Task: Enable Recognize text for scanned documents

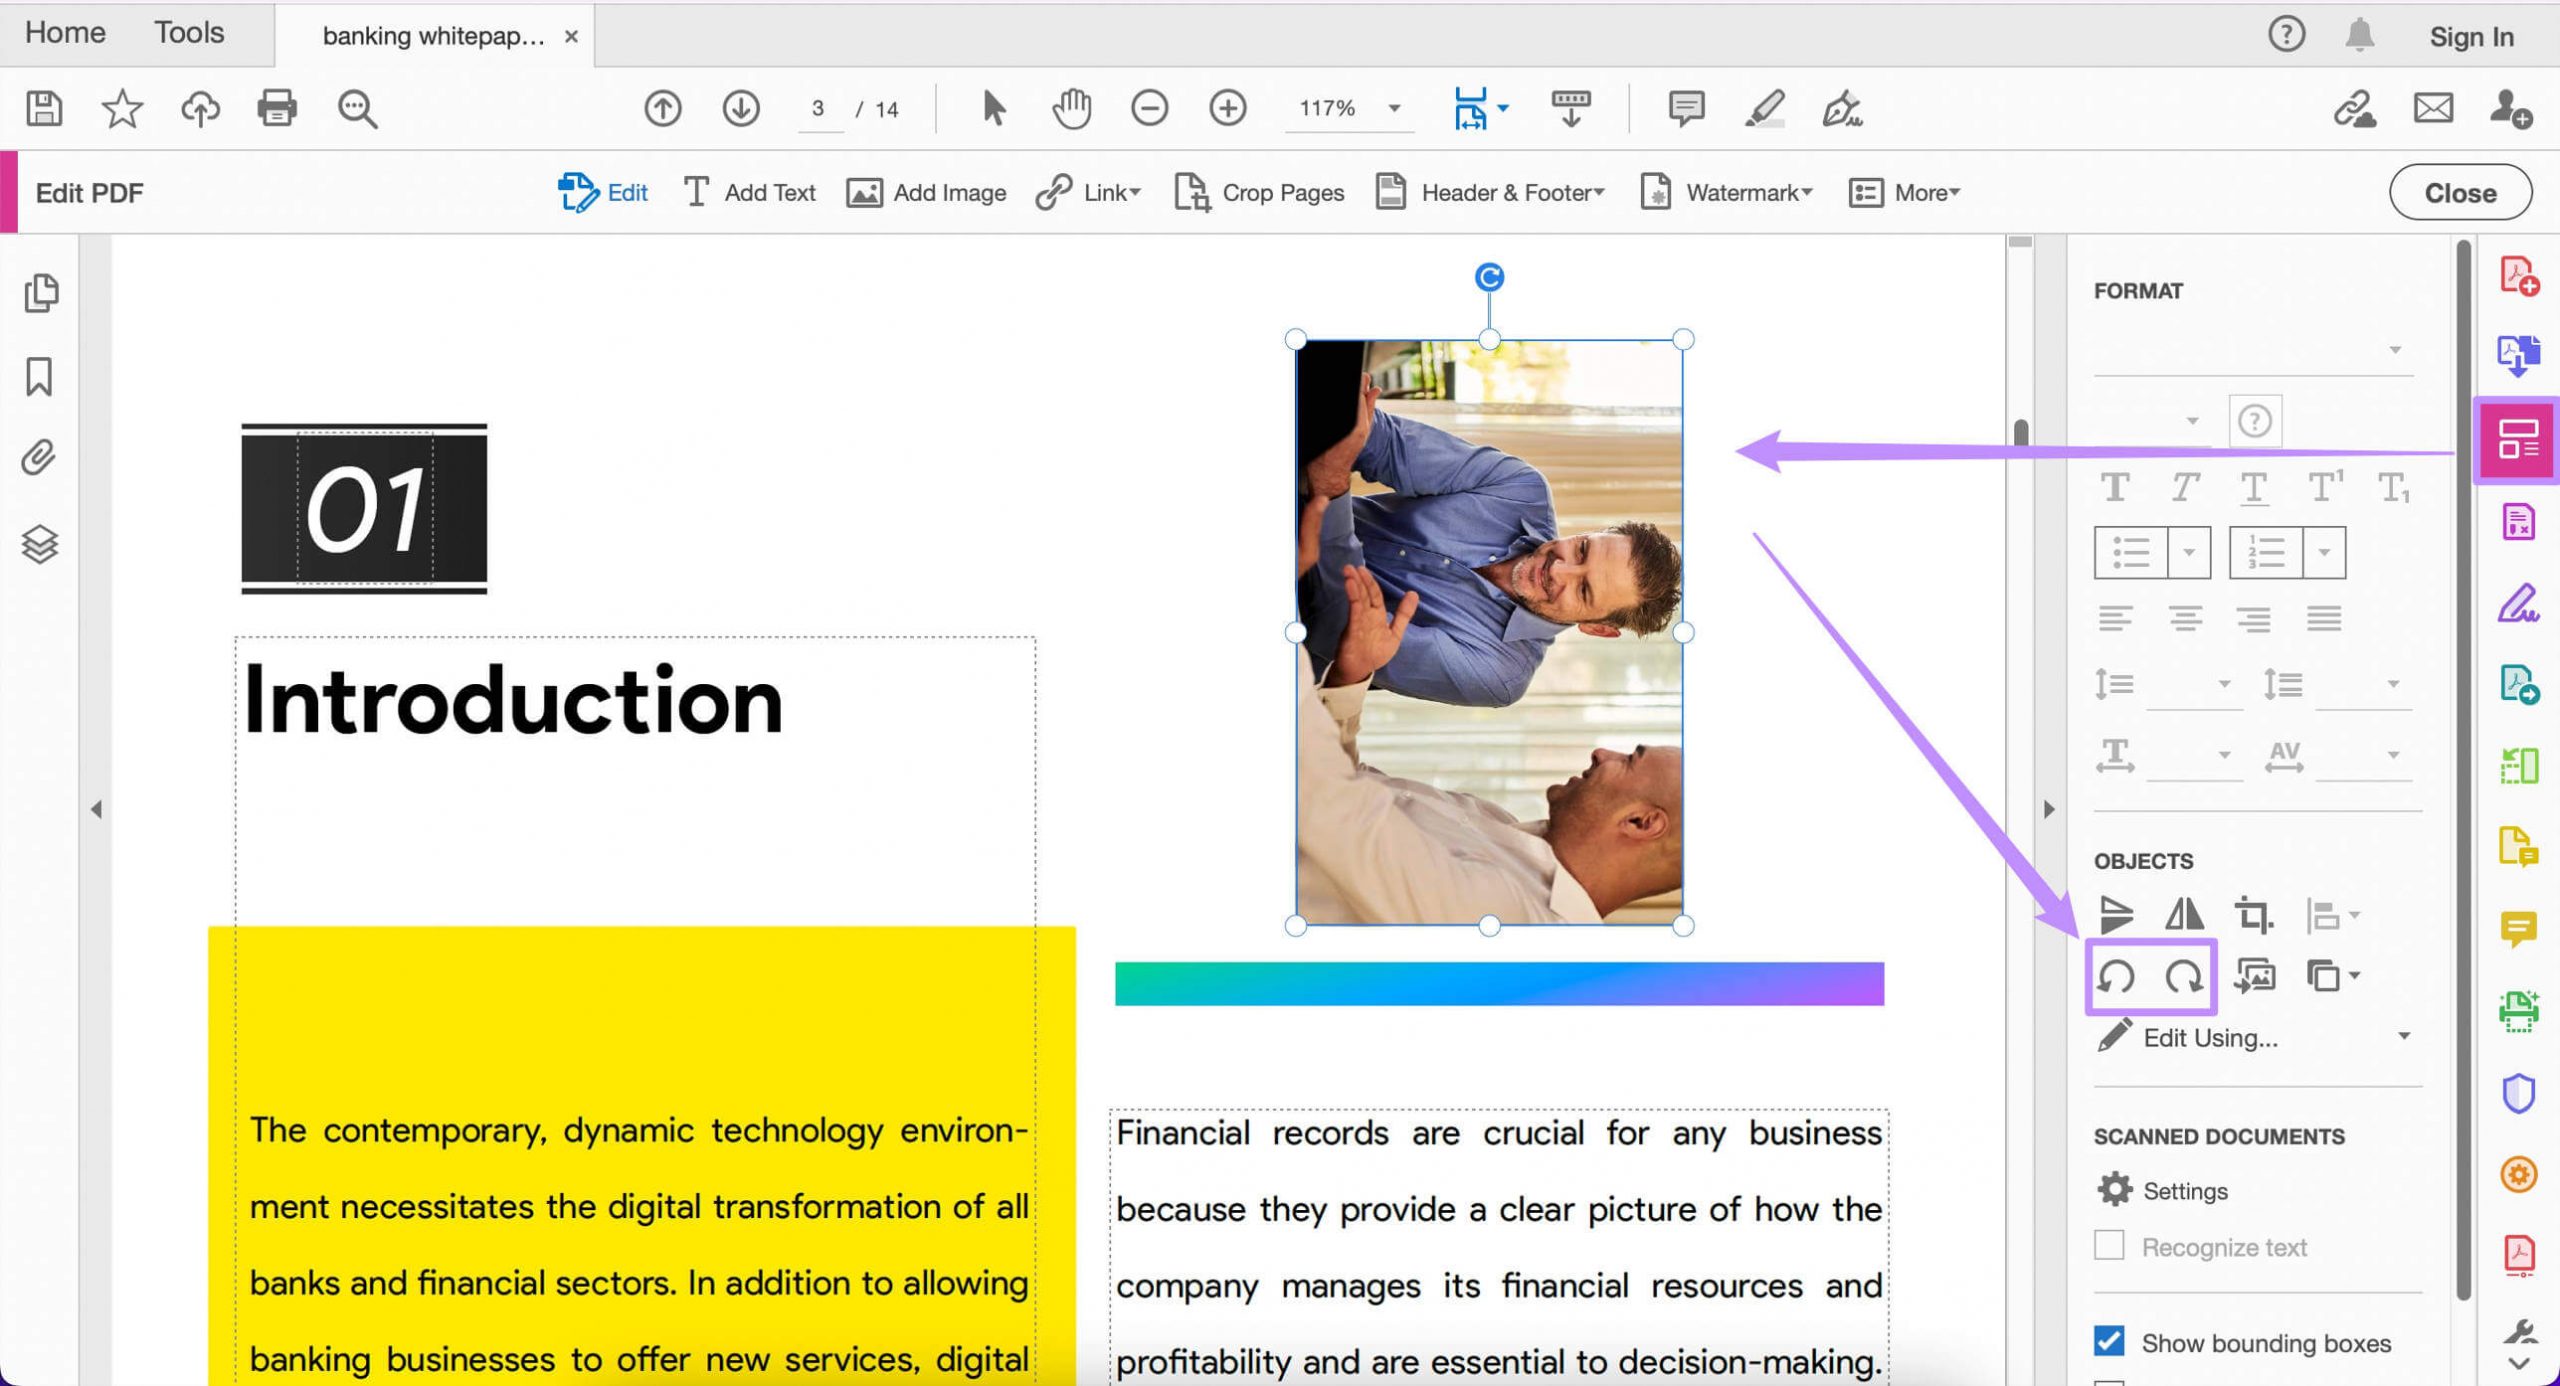Action: (x=2110, y=1246)
